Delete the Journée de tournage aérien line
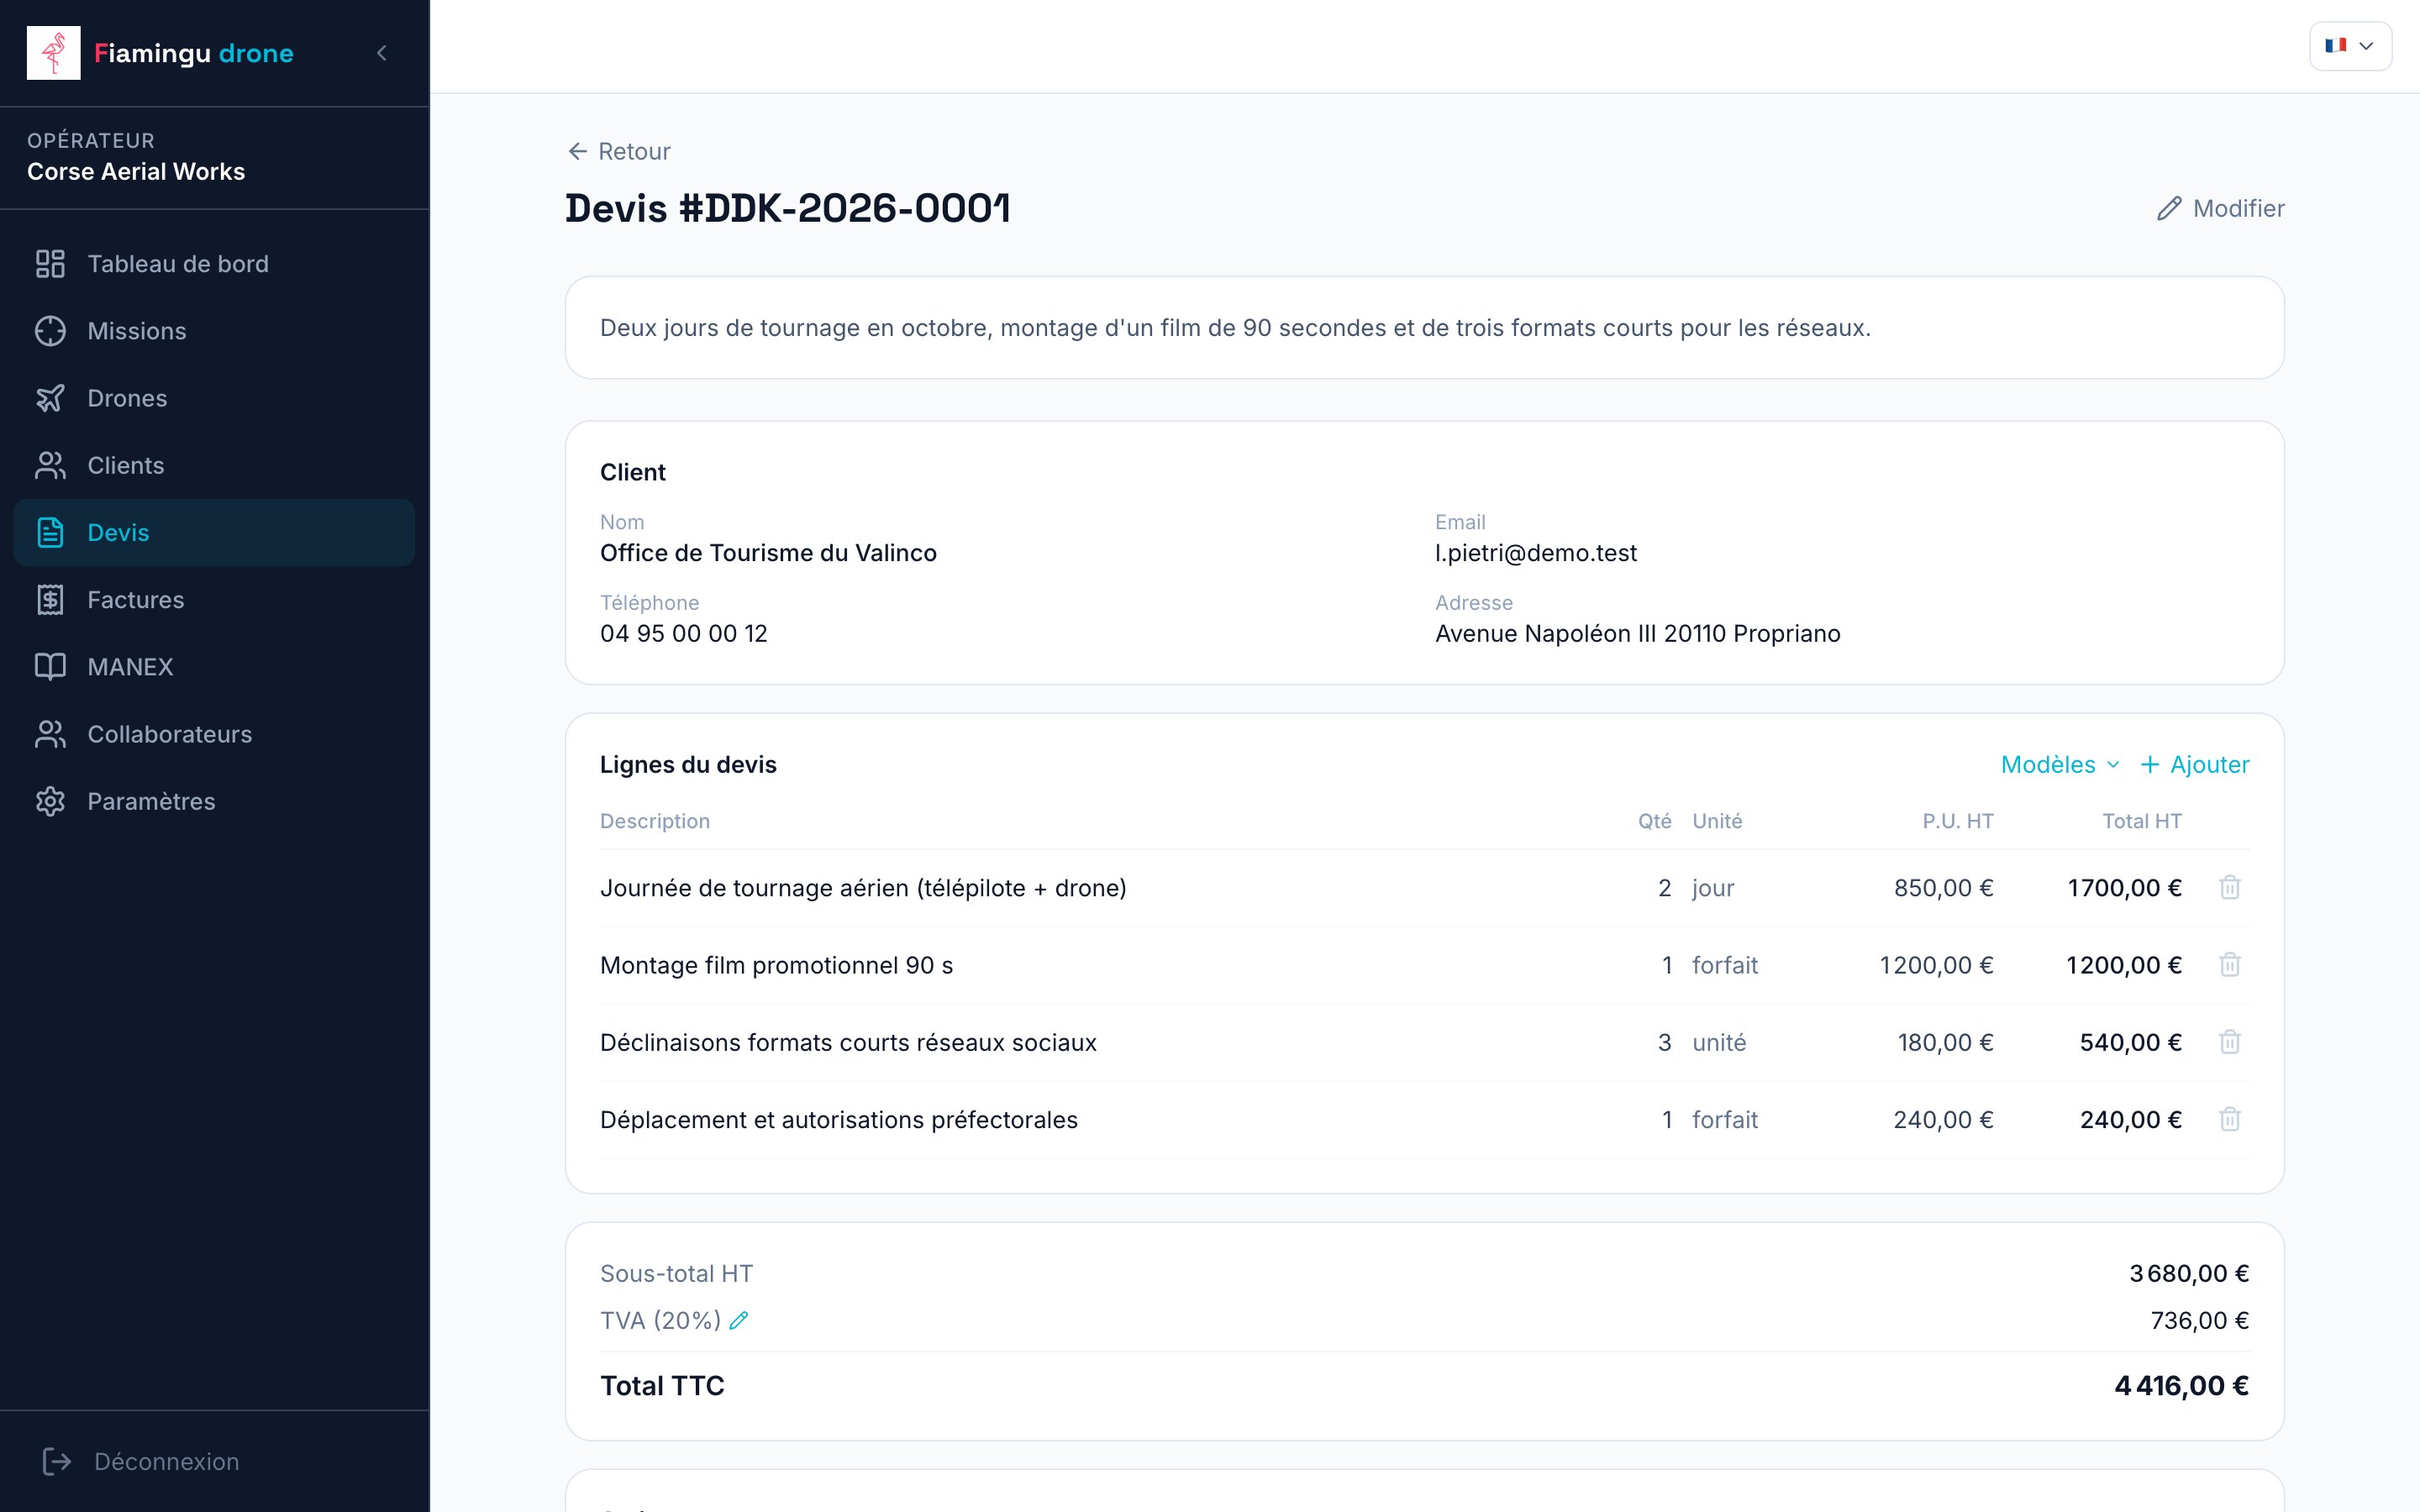This screenshot has width=2420, height=1512. [x=2230, y=887]
